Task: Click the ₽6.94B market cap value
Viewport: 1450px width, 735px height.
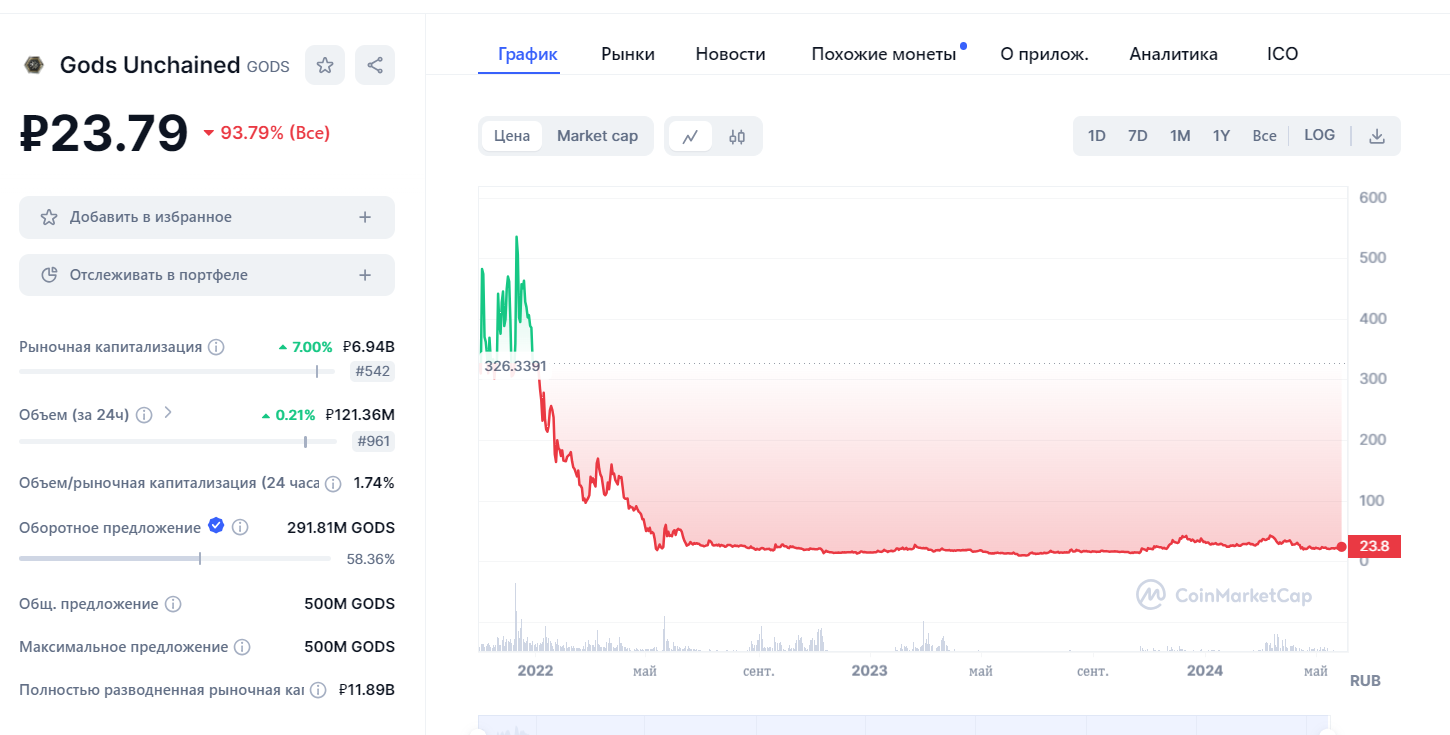Action: coord(368,347)
